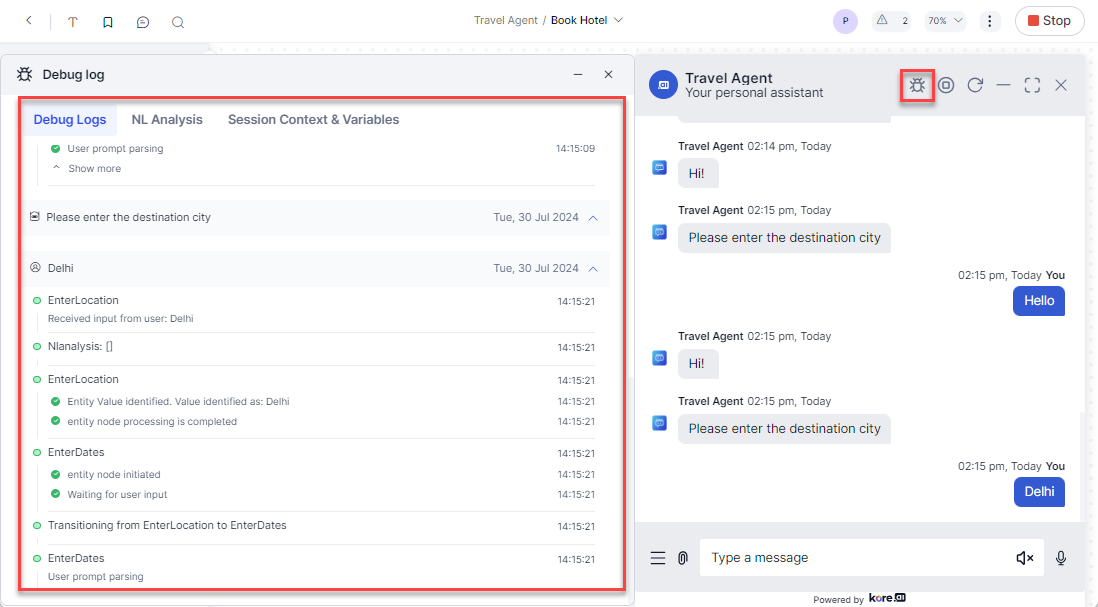Expand the chat window to fullscreen
The image size is (1098, 607).
pyautogui.click(x=1032, y=86)
